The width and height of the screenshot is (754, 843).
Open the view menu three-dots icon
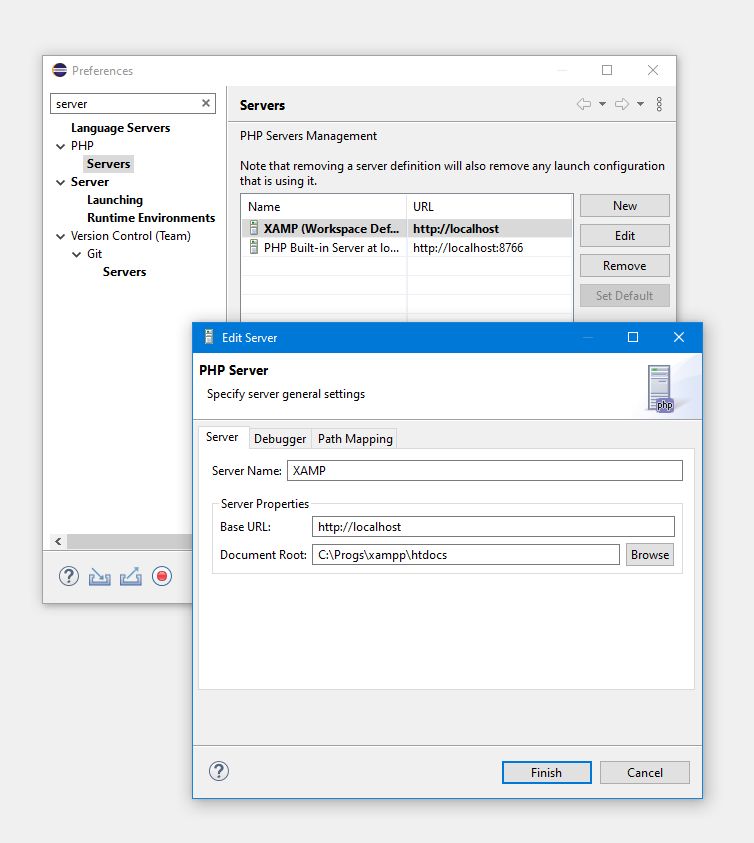coord(659,104)
